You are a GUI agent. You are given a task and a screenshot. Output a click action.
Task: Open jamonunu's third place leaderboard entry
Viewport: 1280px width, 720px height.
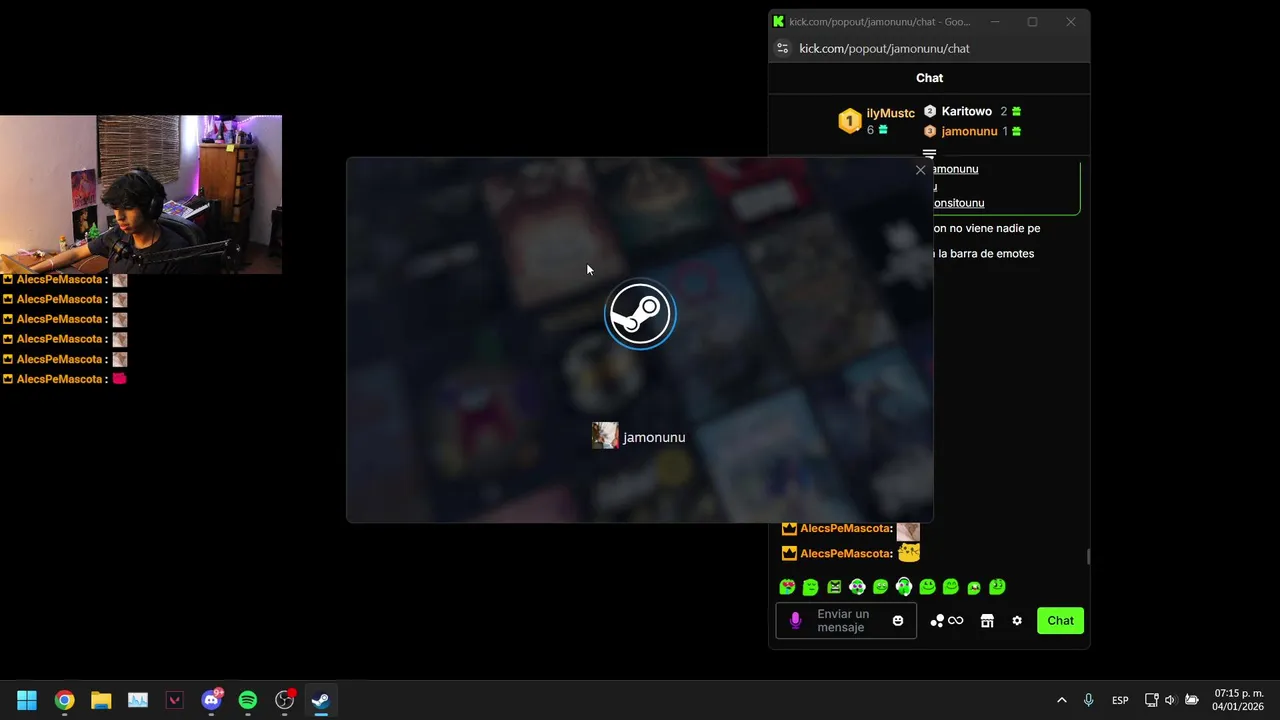(972, 131)
